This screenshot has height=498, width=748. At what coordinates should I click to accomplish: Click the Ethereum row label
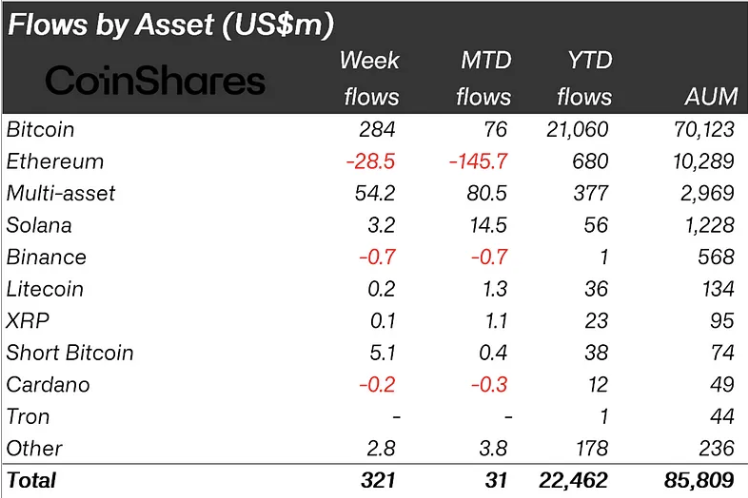(x=55, y=161)
